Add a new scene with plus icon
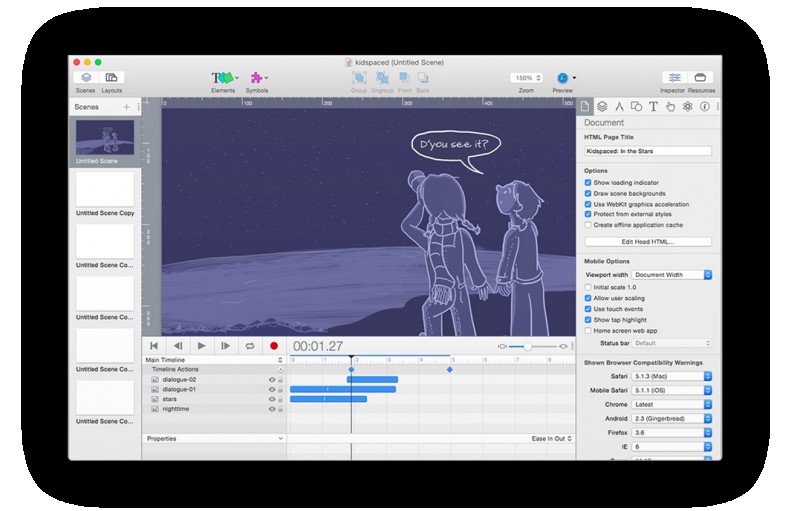The width and height of the screenshot is (800, 511). point(126,107)
